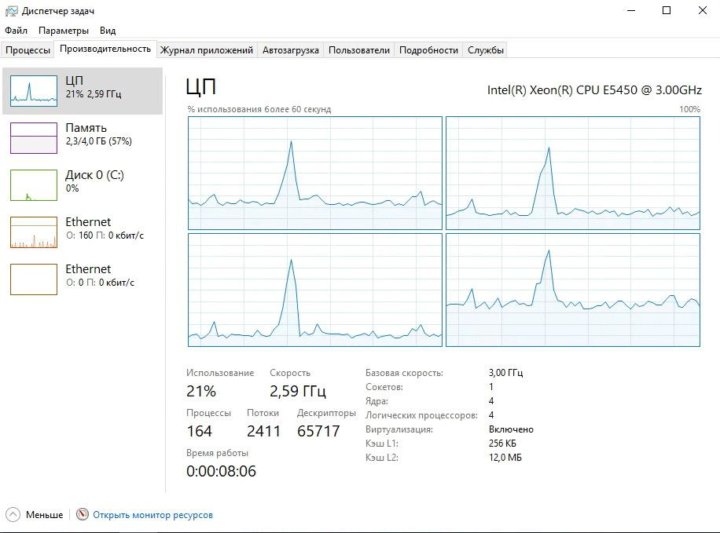Click the Task Manager title bar icon
The width and height of the screenshot is (720, 533).
coord(11,10)
